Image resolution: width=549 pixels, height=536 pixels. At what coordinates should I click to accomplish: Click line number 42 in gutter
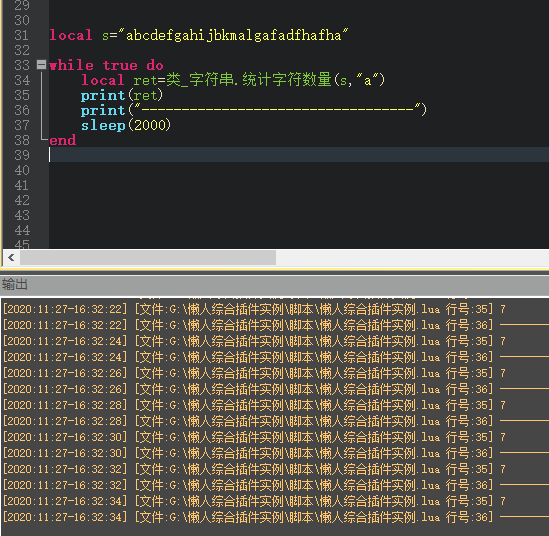(22, 200)
